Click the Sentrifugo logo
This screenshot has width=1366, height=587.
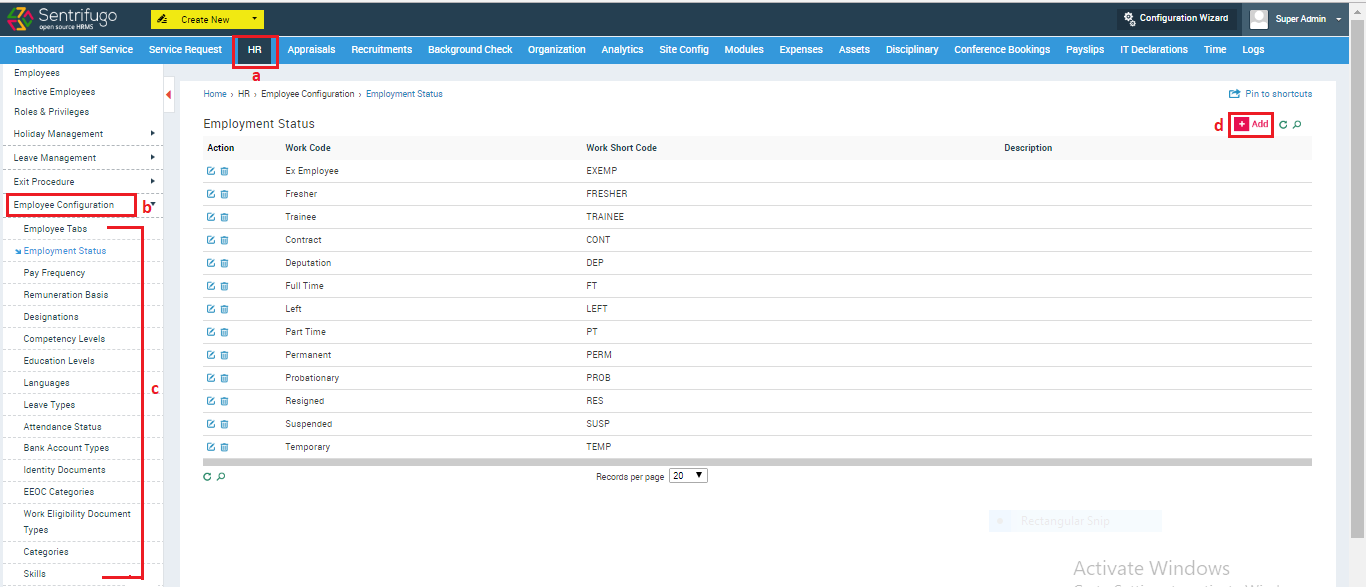pyautogui.click(x=61, y=18)
